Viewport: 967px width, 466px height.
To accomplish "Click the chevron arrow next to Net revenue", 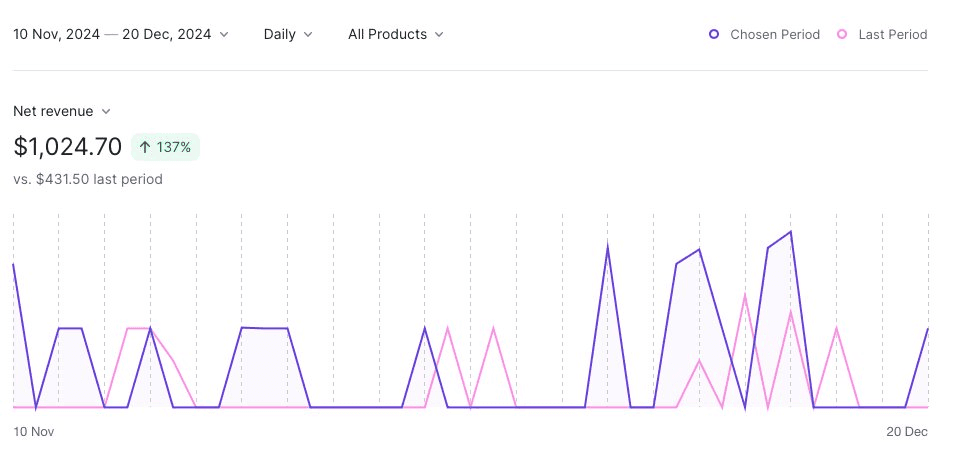I will click(106, 112).
